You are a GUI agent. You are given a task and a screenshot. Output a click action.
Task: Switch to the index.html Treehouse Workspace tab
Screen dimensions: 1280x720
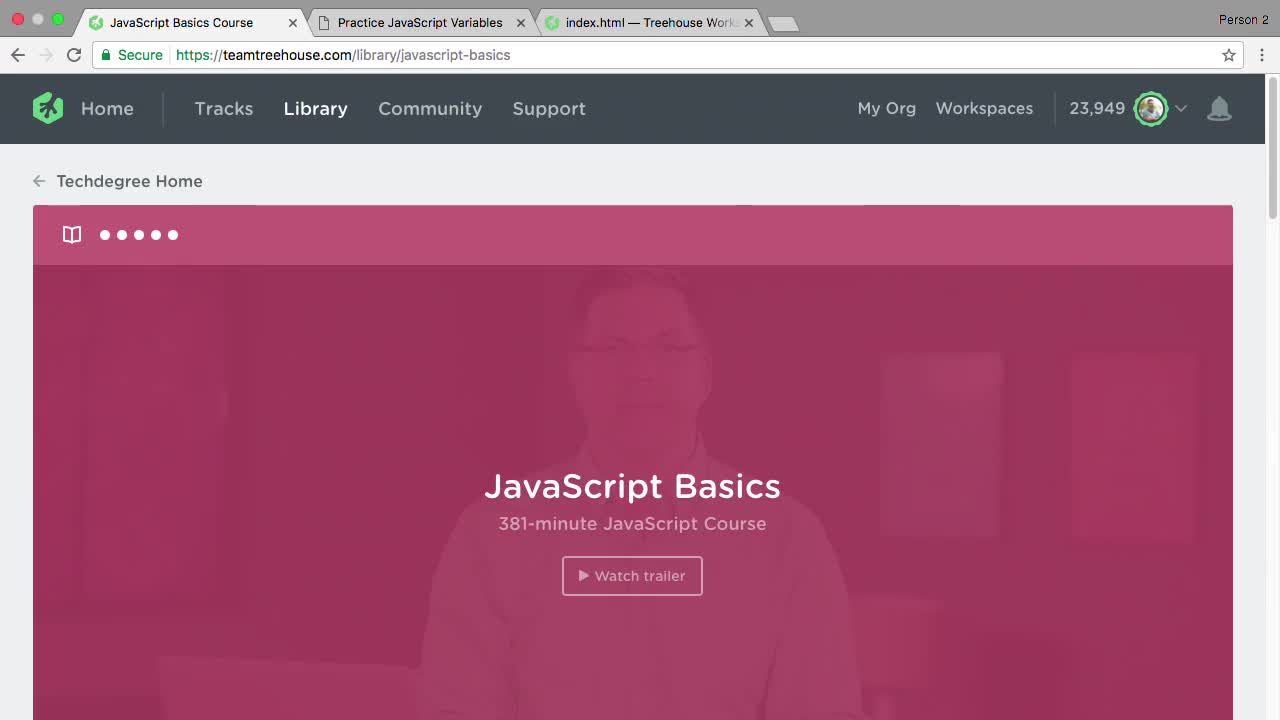(x=645, y=22)
